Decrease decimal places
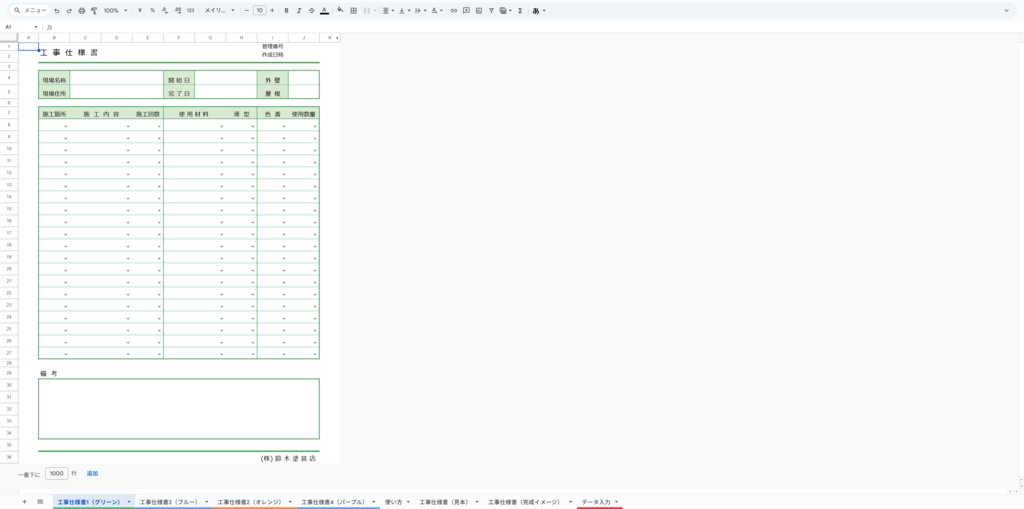 coord(165,10)
